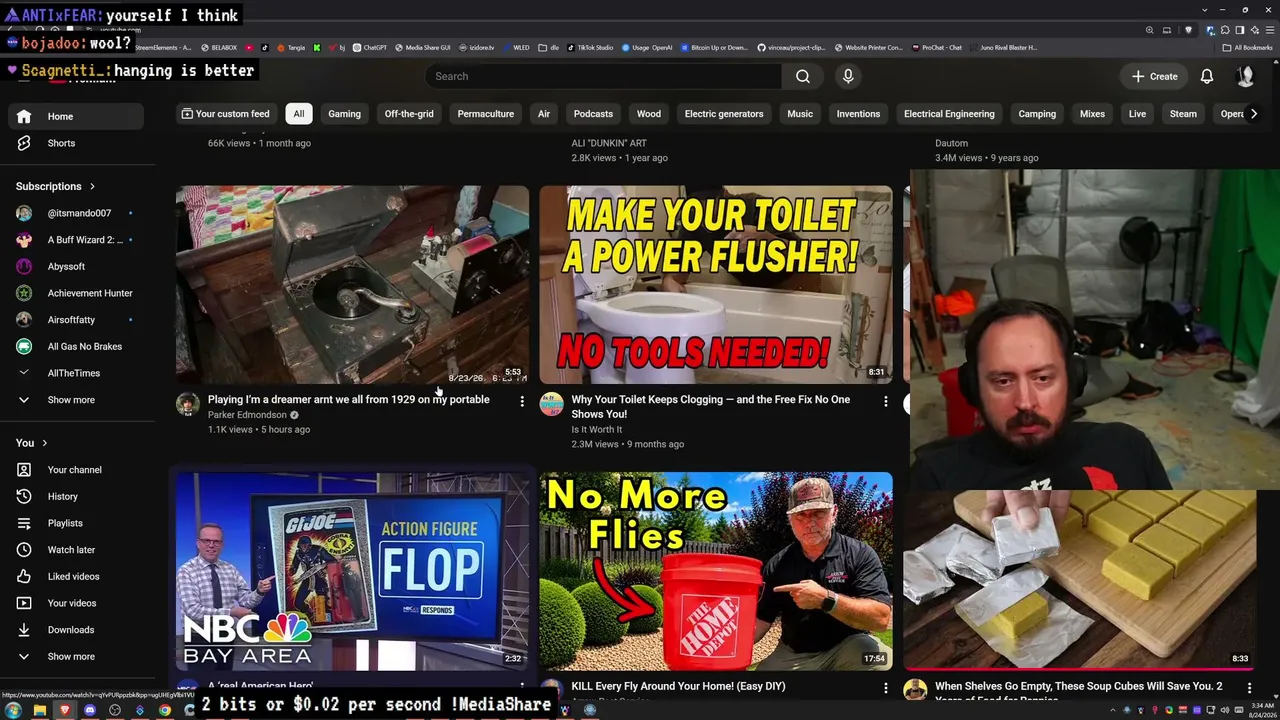Viewport: 1280px width, 720px height.
Task: Open Parker Edmondson channel avatar
Action: [x=188, y=404]
